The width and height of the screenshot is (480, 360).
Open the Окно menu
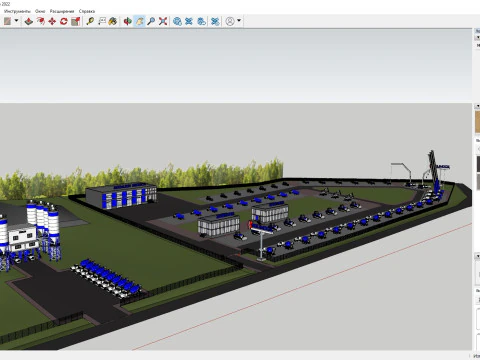pos(40,11)
